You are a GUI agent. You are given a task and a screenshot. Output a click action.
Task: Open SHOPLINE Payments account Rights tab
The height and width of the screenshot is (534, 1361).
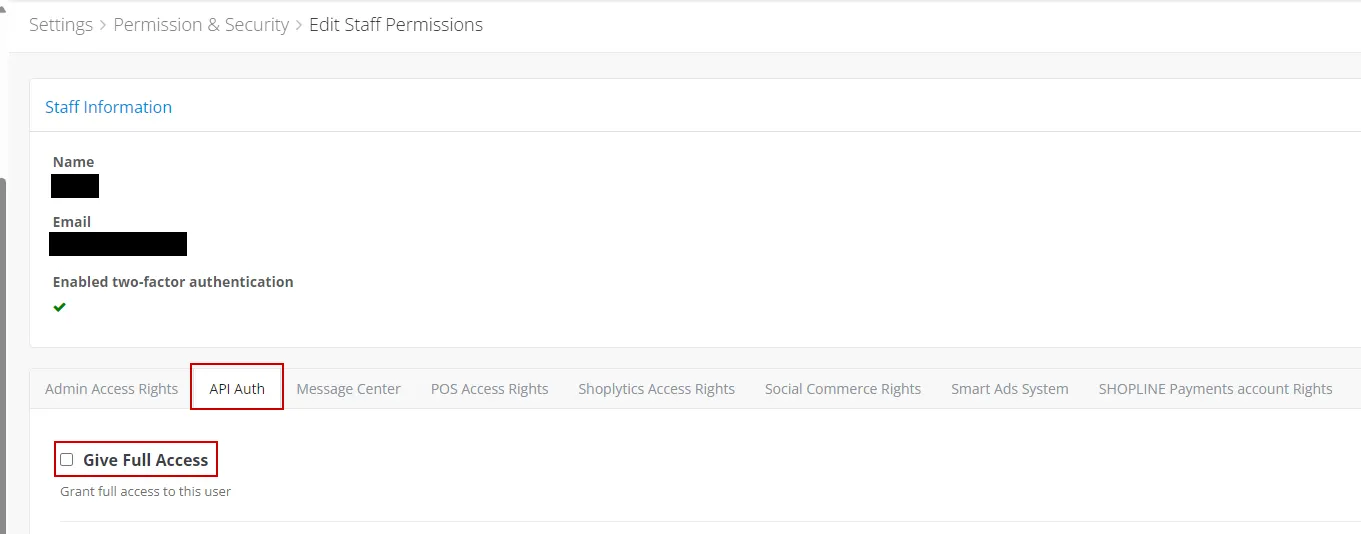click(x=1215, y=389)
